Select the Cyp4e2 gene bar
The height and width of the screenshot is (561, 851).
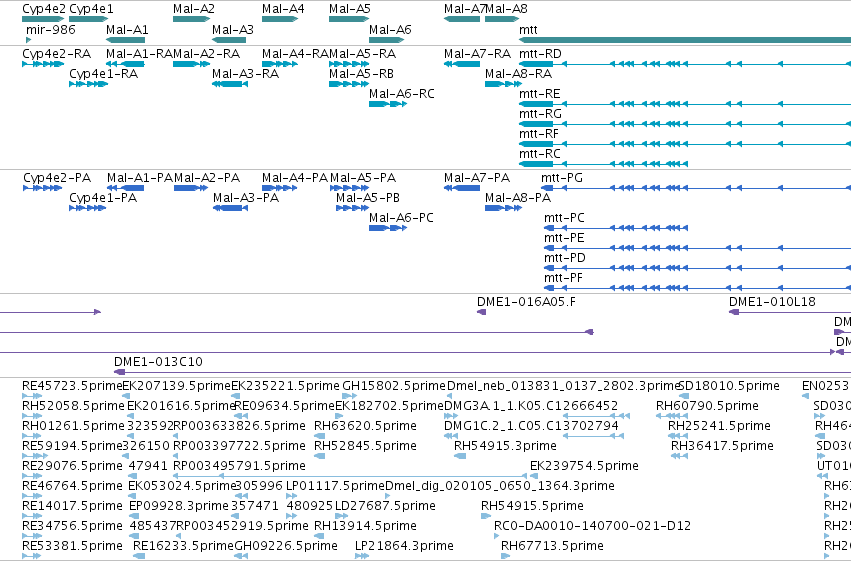[x=43, y=19]
